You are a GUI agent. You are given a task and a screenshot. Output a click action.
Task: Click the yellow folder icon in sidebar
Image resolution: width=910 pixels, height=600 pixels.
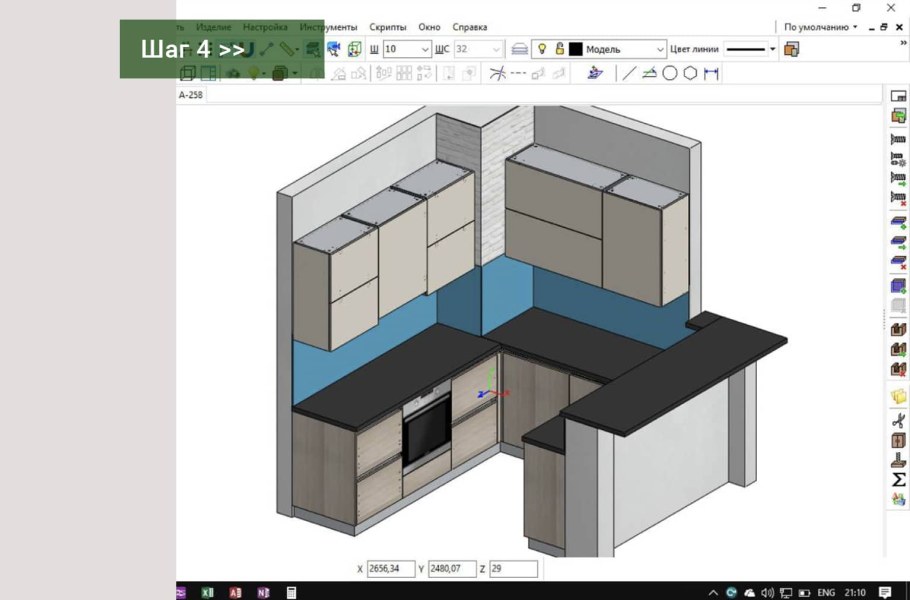click(898, 397)
